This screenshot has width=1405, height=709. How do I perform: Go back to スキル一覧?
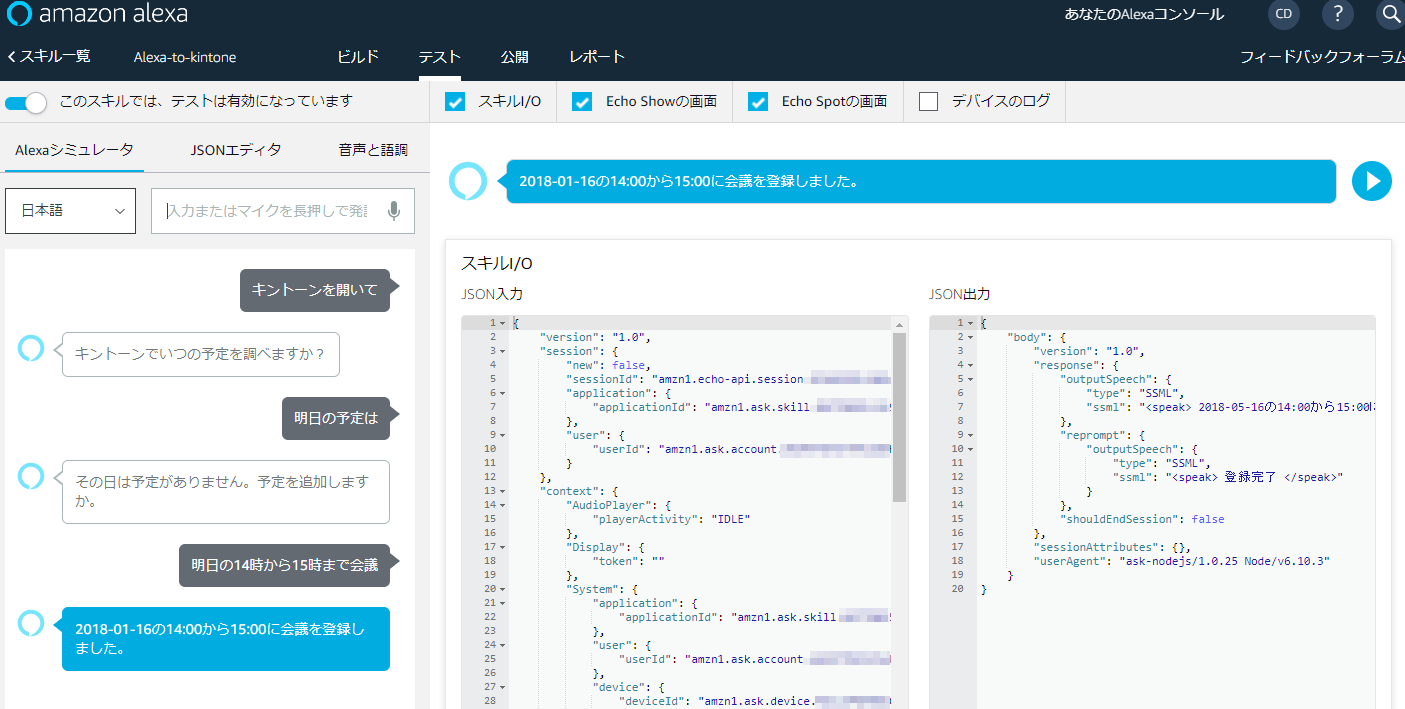[49, 56]
